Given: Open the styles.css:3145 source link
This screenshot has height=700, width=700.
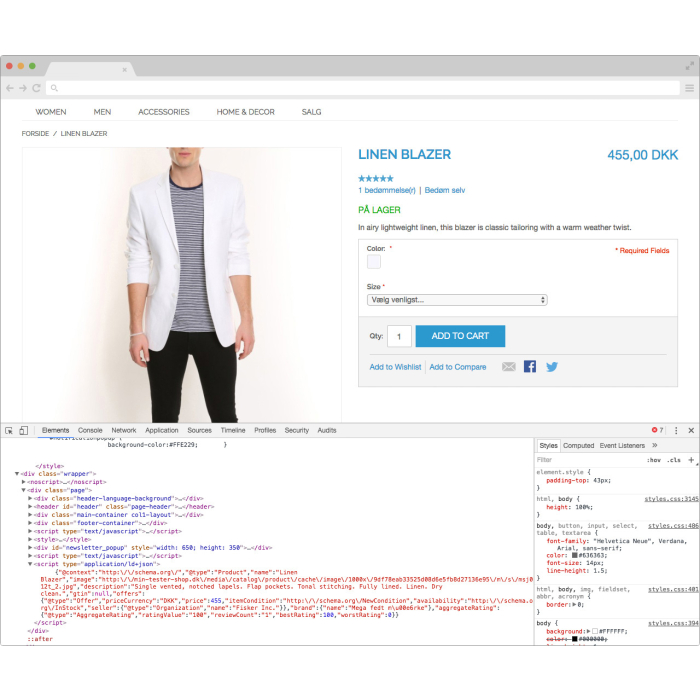Looking at the screenshot, I should (x=671, y=499).
